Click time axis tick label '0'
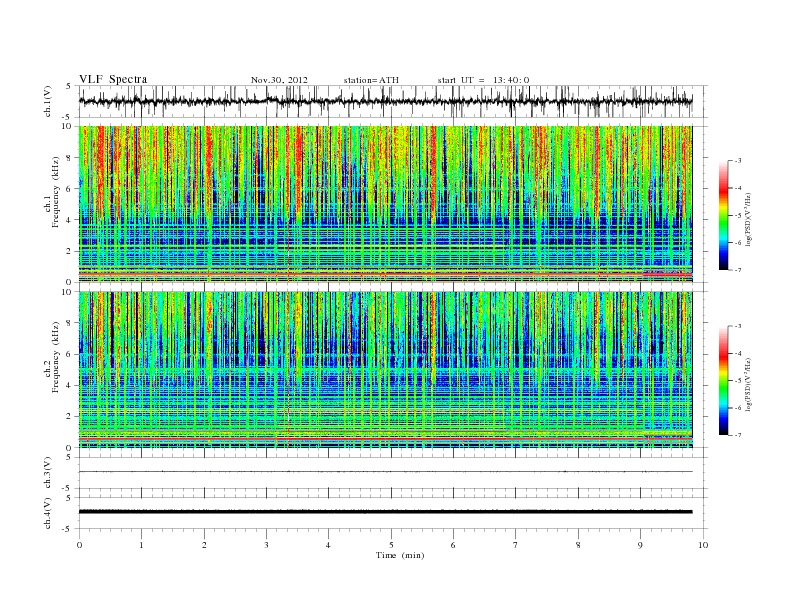The height and width of the screenshot is (612, 792). [x=79, y=545]
